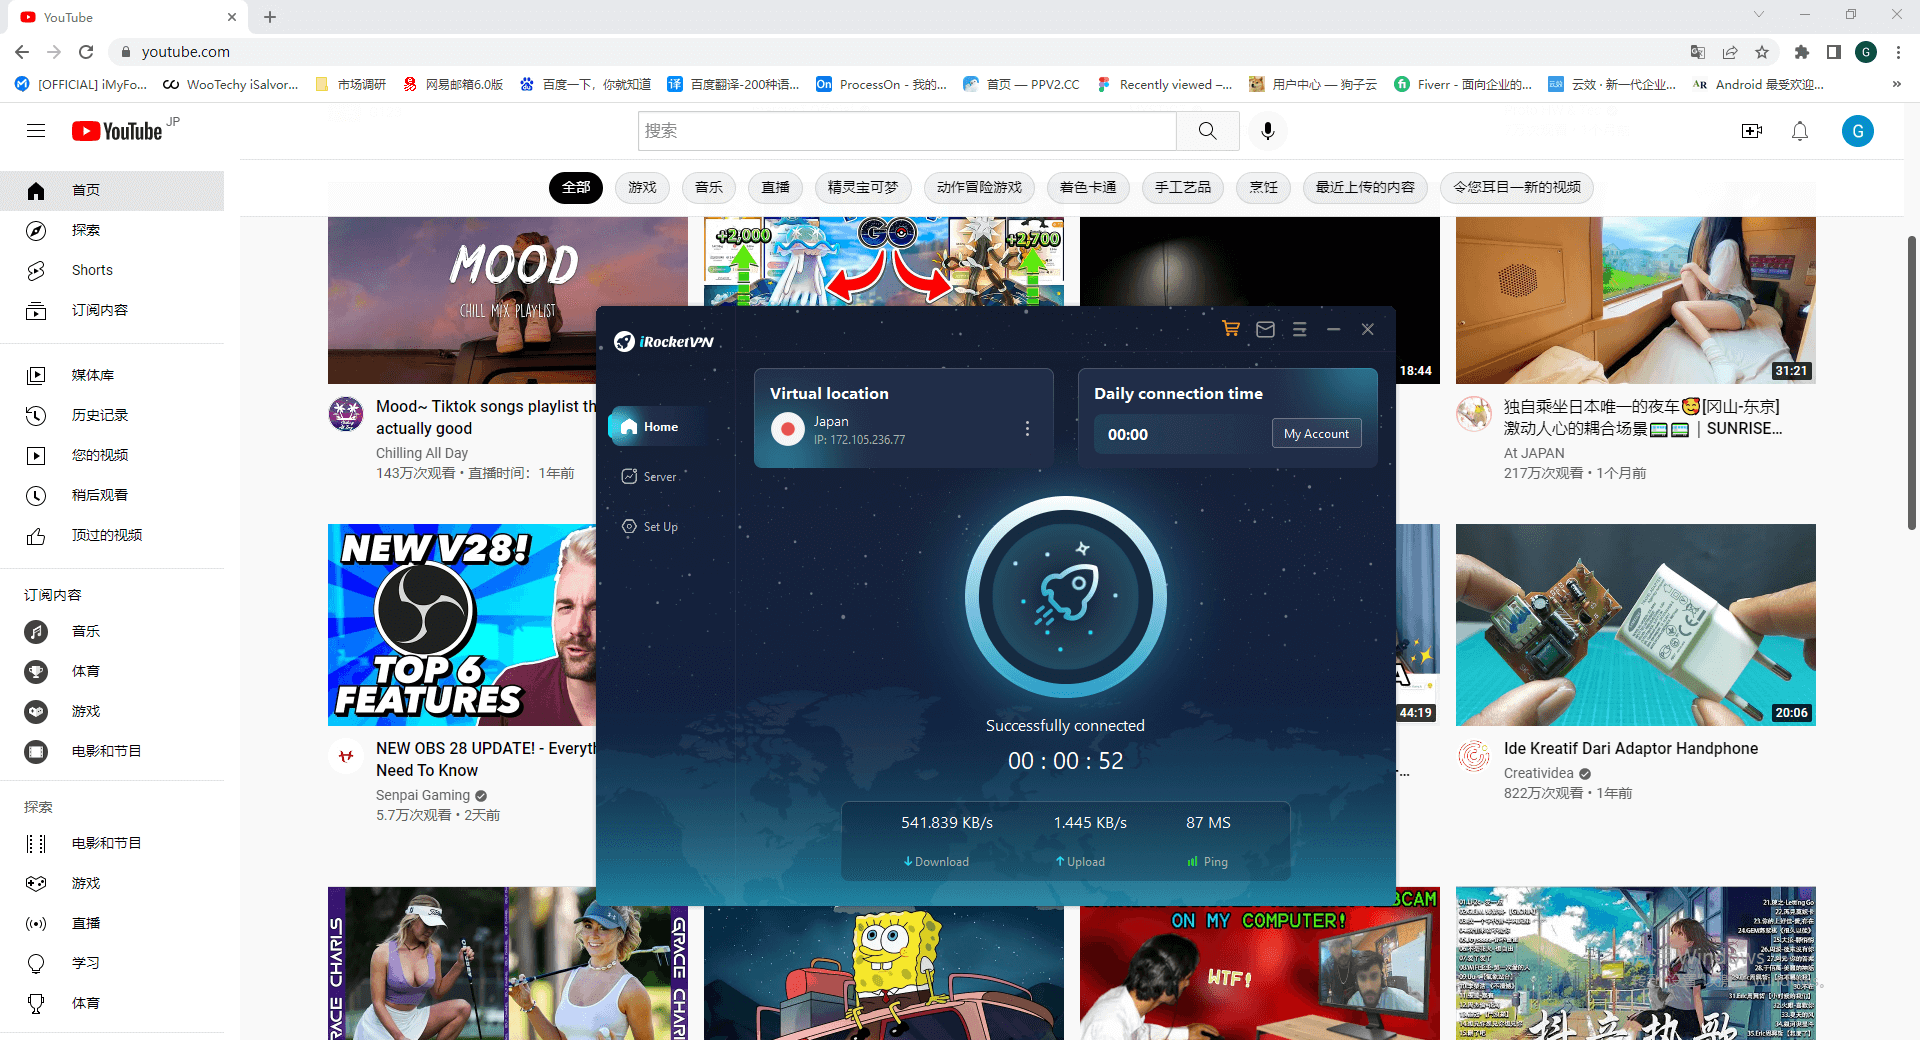
Task: Toggle the browser side panel icon
Action: coord(1834,52)
